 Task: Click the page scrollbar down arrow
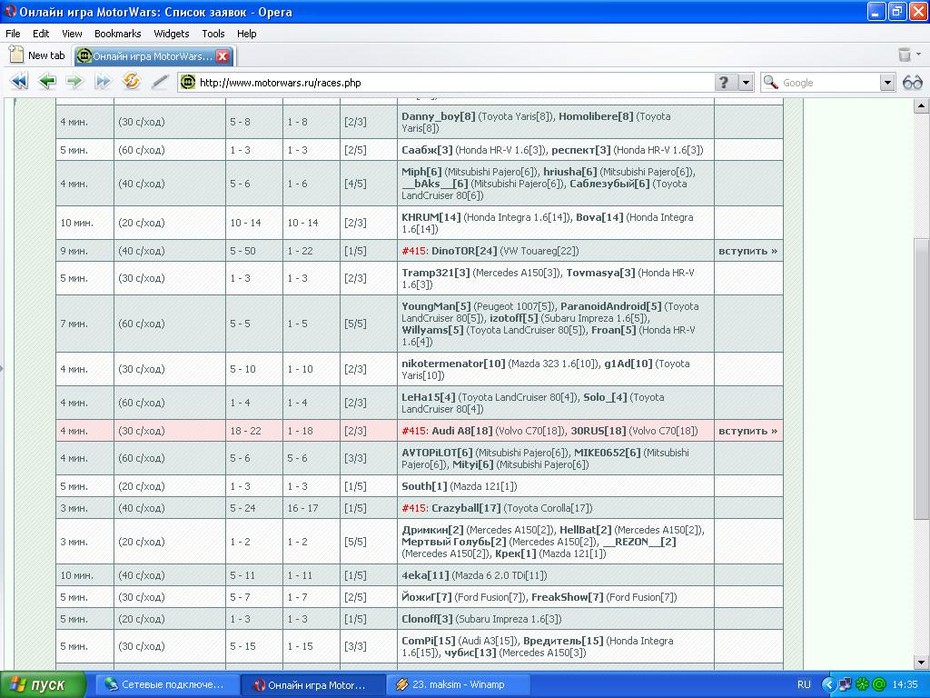tap(921, 662)
